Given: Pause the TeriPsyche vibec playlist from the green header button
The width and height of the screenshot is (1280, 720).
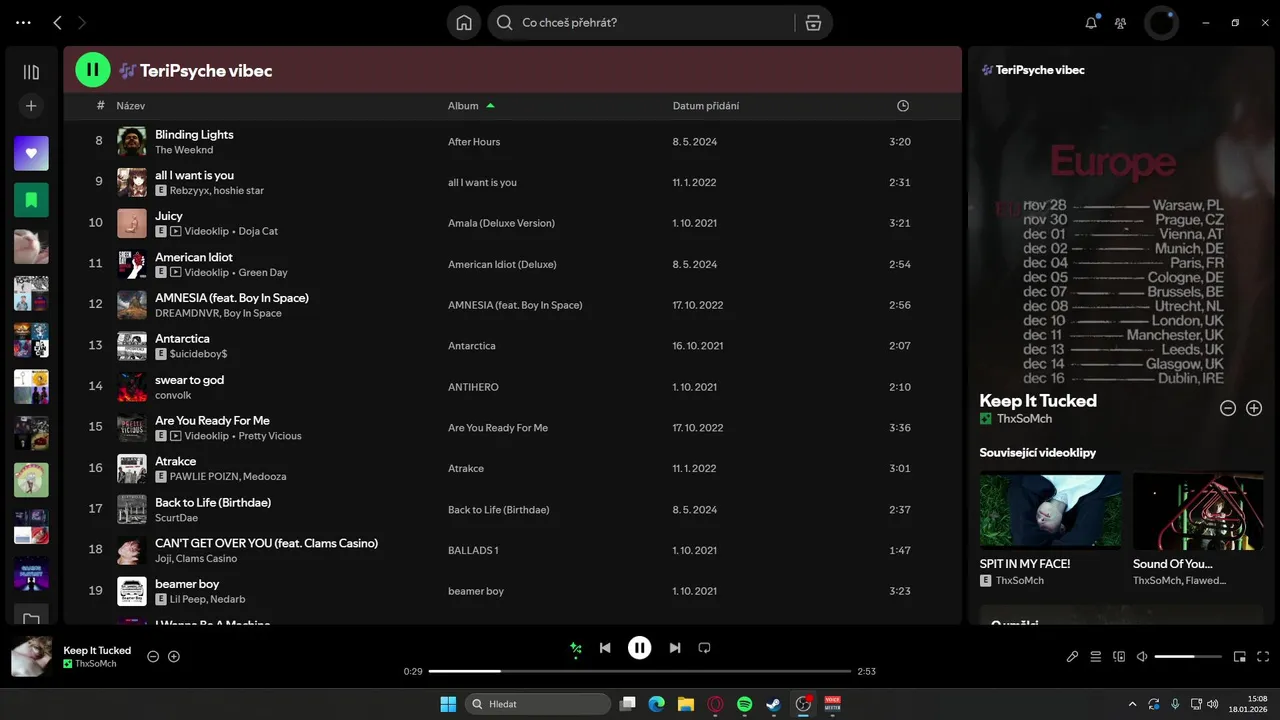Looking at the screenshot, I should 93,70.
